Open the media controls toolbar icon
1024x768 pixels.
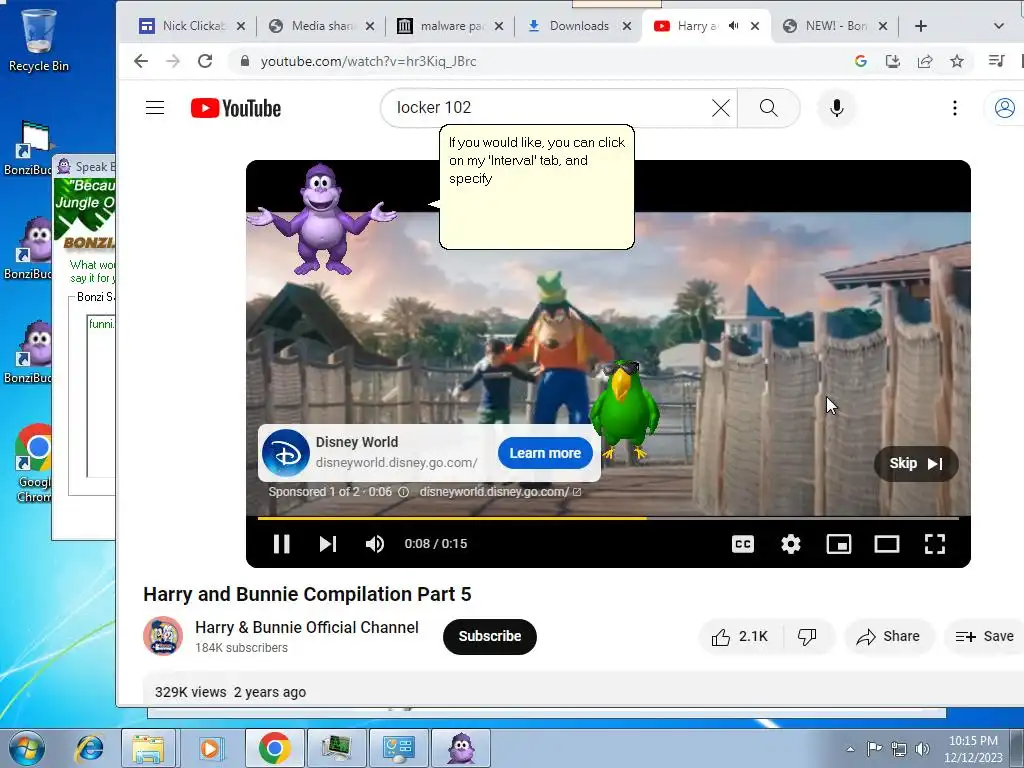click(997, 61)
